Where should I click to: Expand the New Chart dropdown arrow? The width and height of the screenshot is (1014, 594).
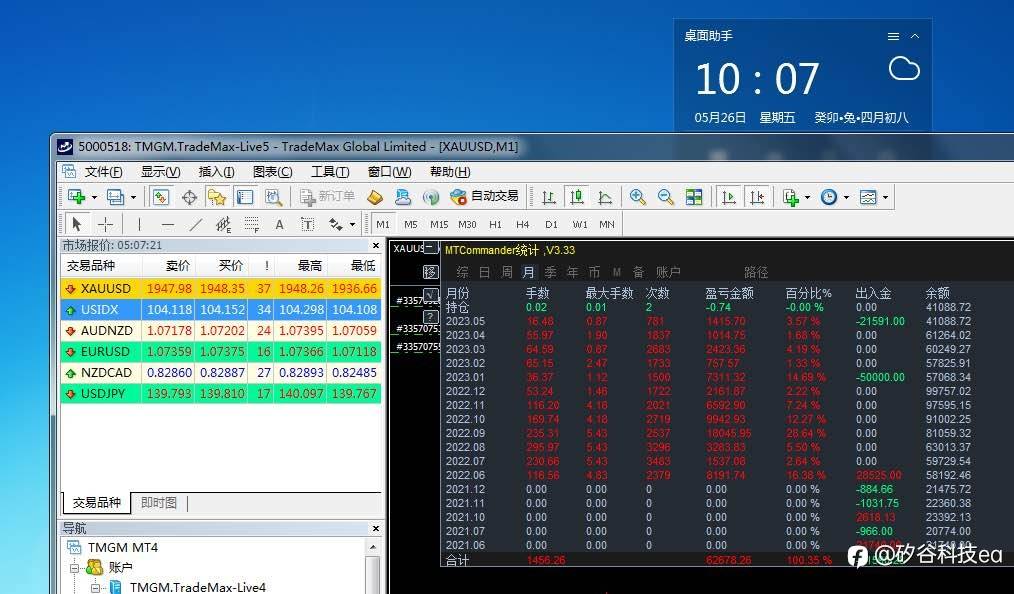[94, 197]
